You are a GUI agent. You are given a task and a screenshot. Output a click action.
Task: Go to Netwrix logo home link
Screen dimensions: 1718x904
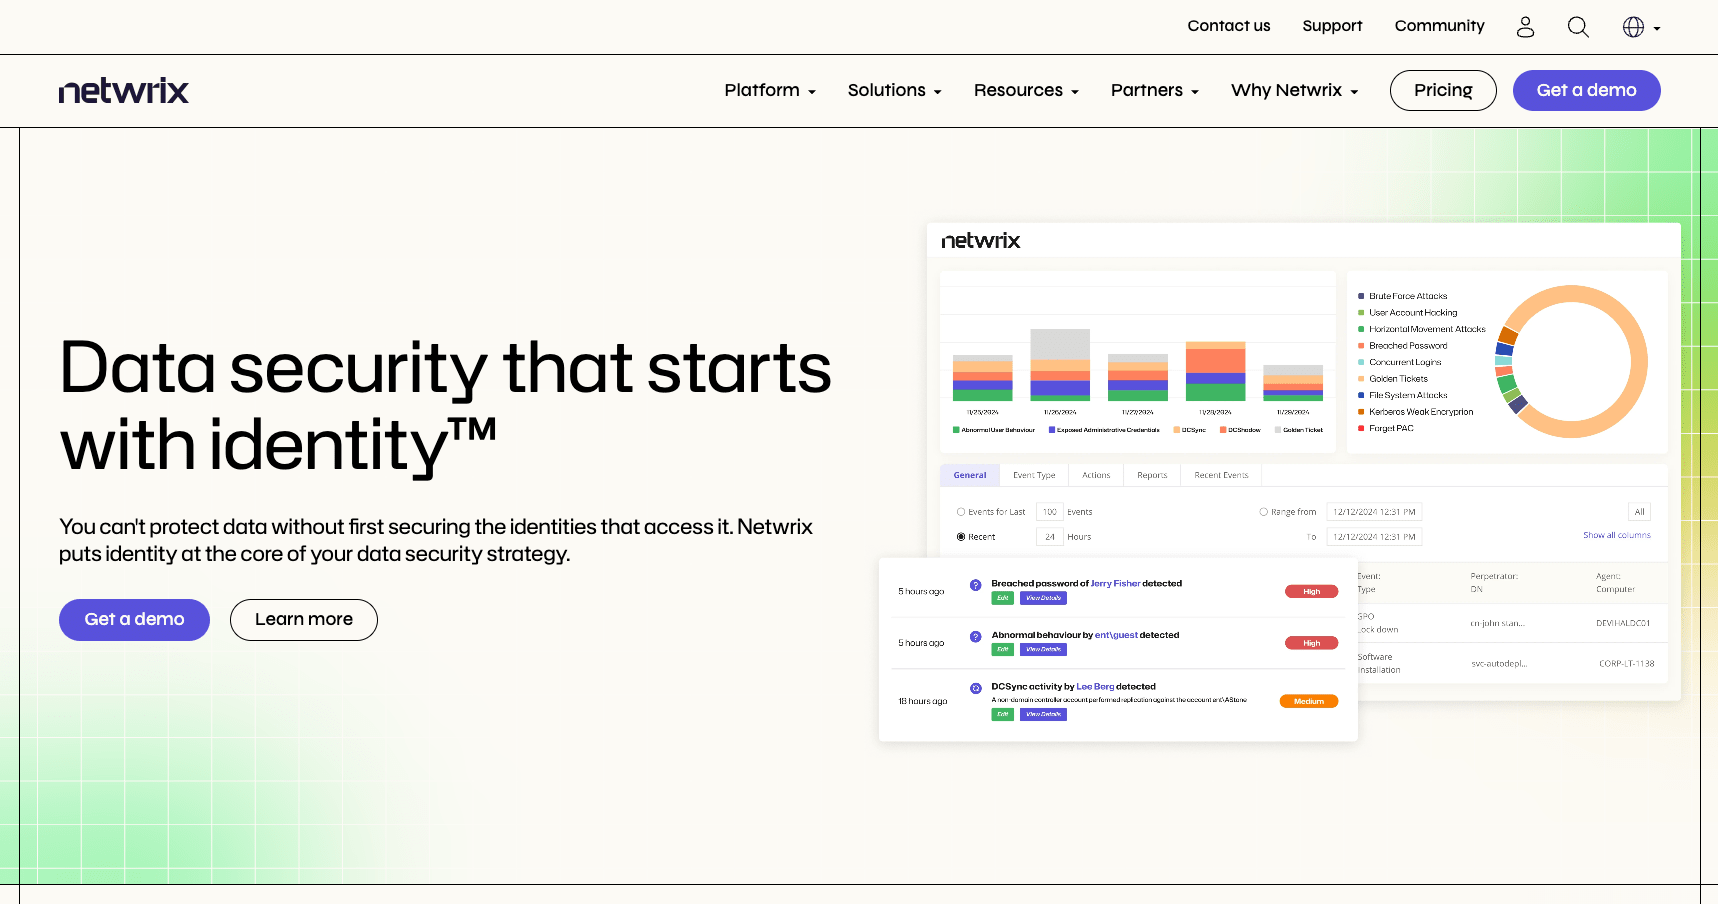(124, 91)
